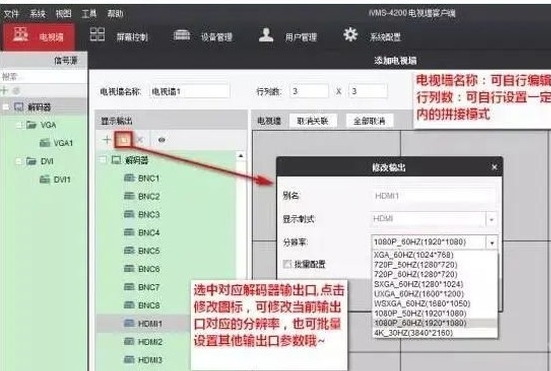Click the 全部取消 button

(369, 121)
